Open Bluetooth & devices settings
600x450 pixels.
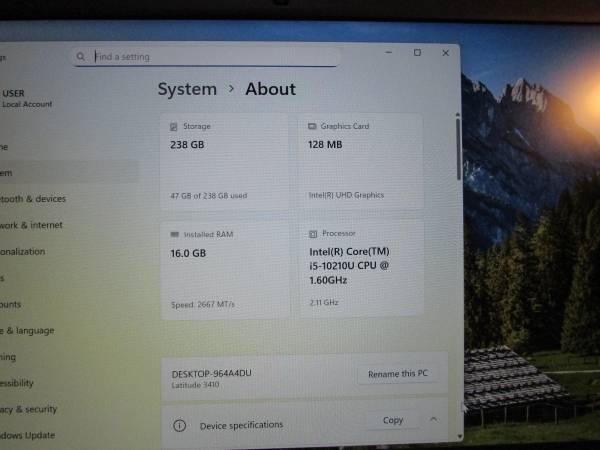coord(33,199)
